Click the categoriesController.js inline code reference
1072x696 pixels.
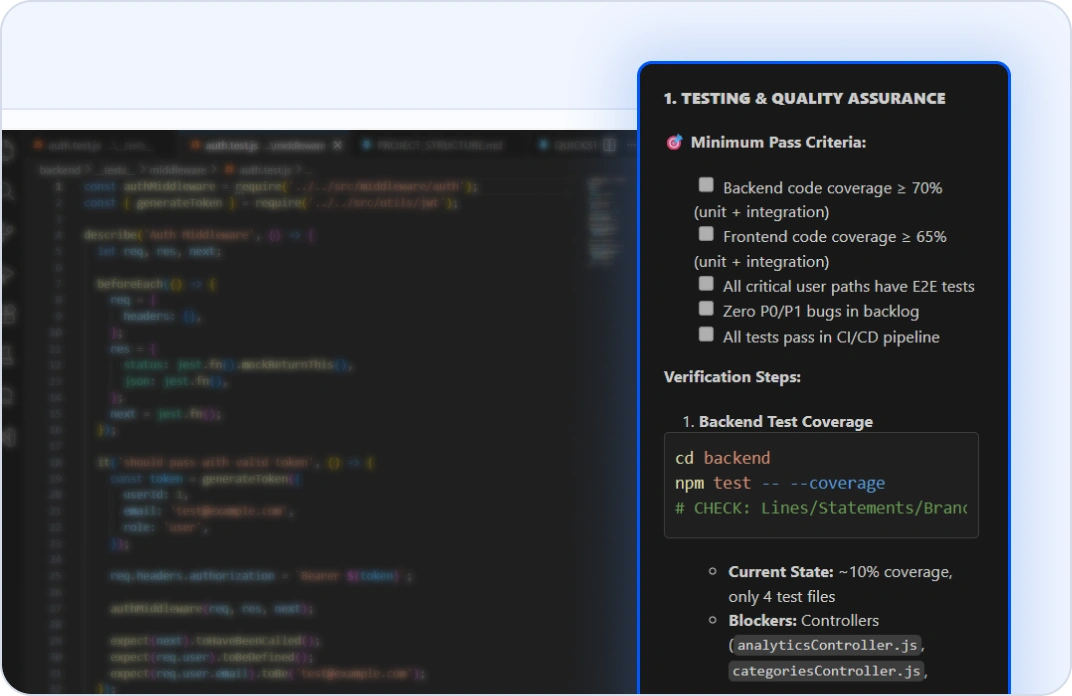point(826,670)
